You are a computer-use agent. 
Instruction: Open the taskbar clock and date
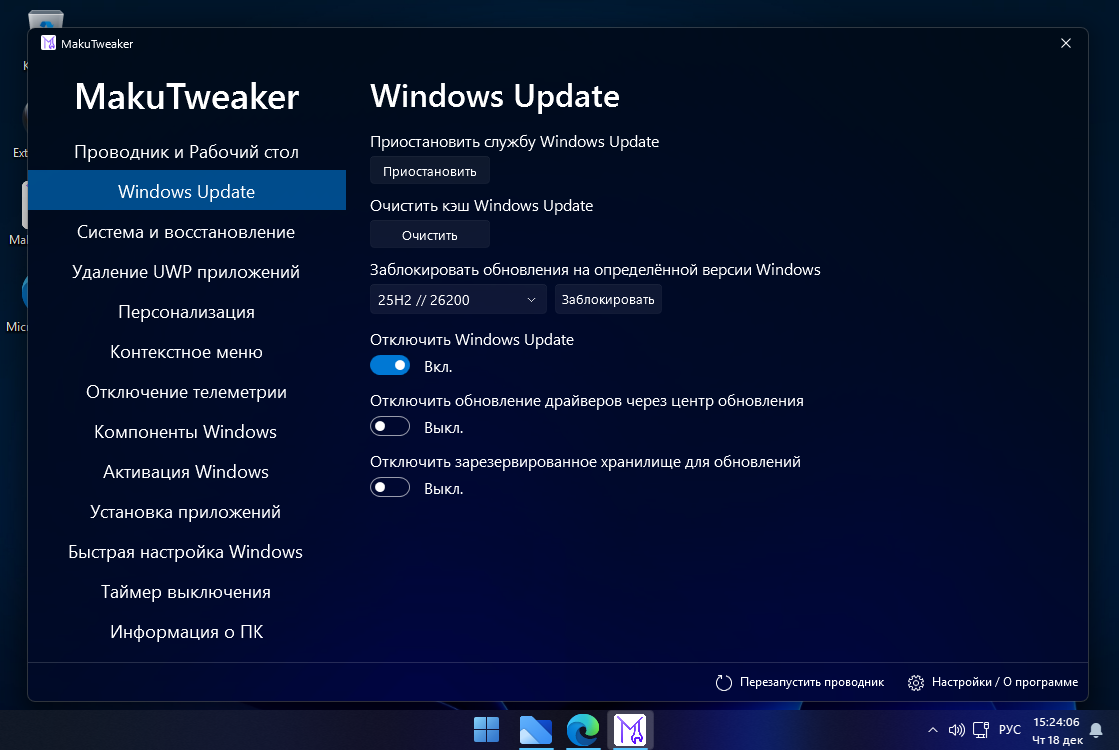click(1057, 731)
